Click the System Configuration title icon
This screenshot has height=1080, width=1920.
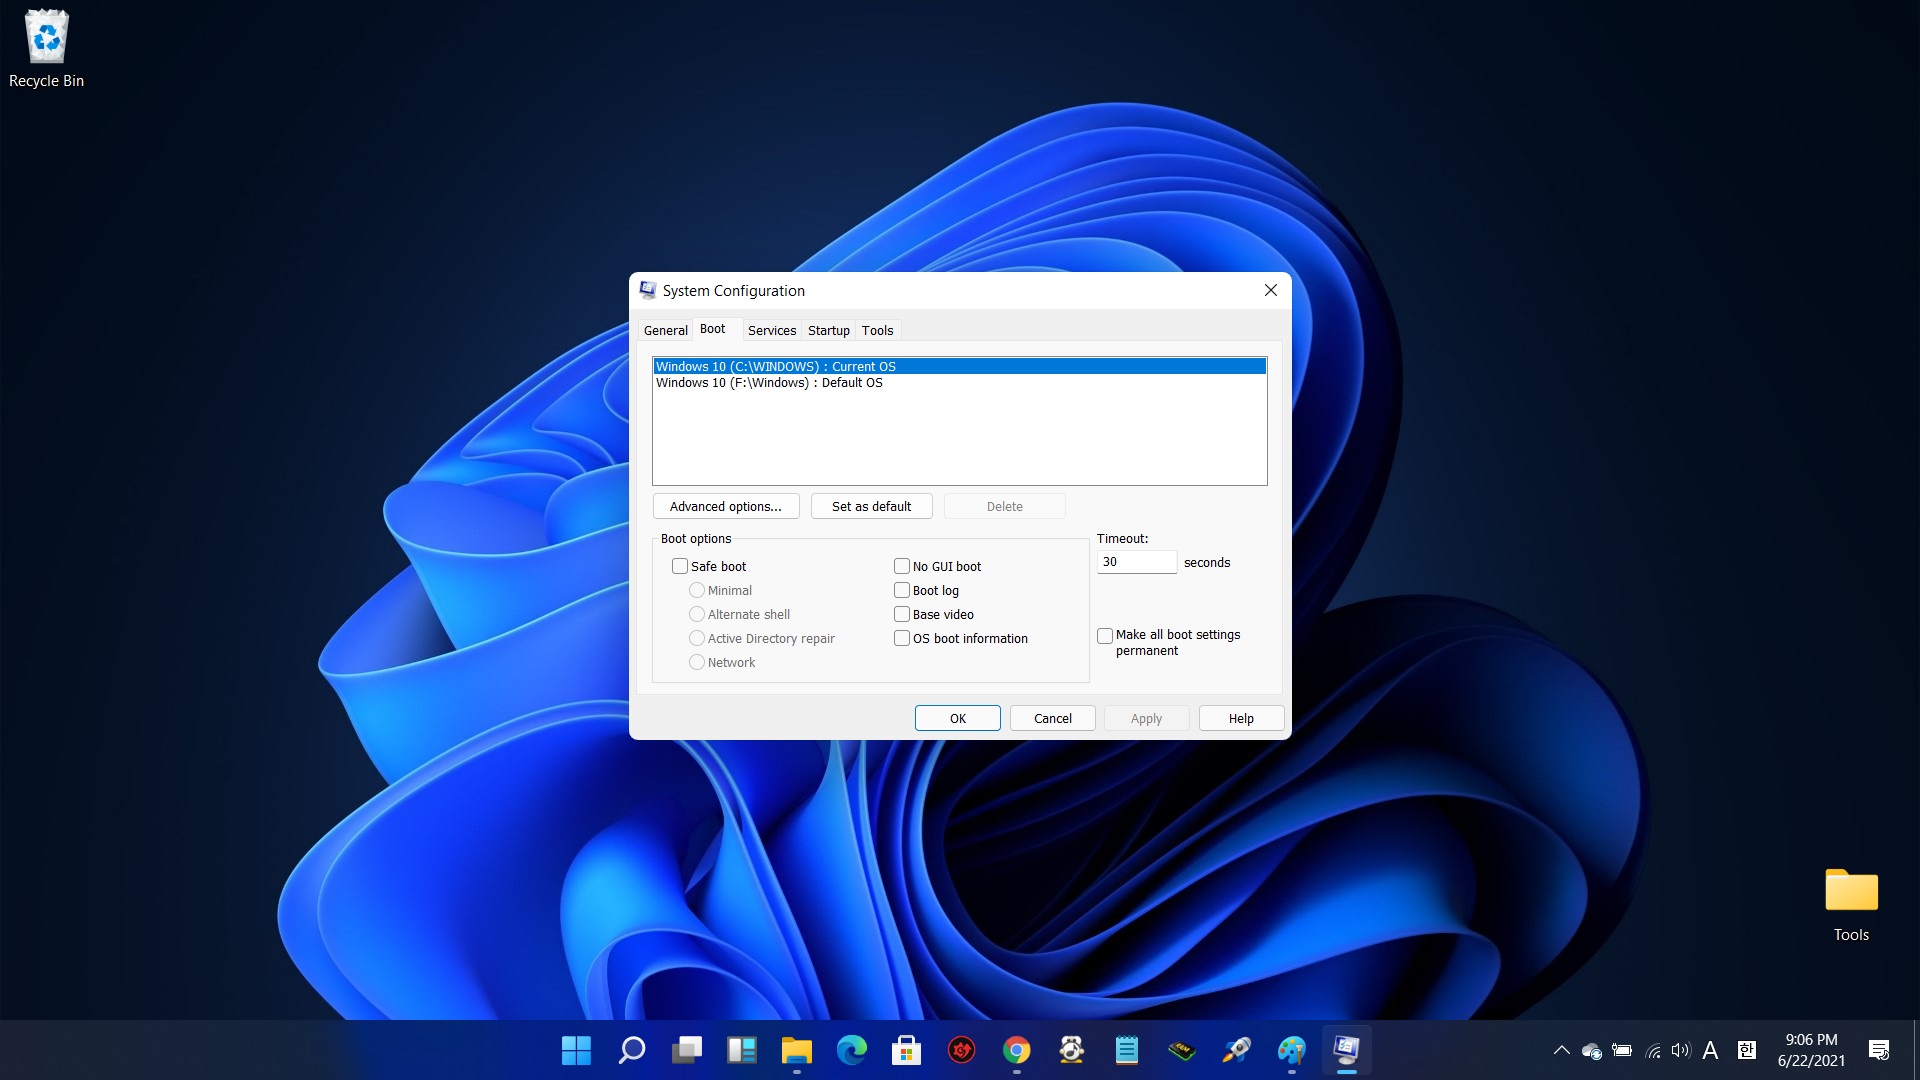648,290
